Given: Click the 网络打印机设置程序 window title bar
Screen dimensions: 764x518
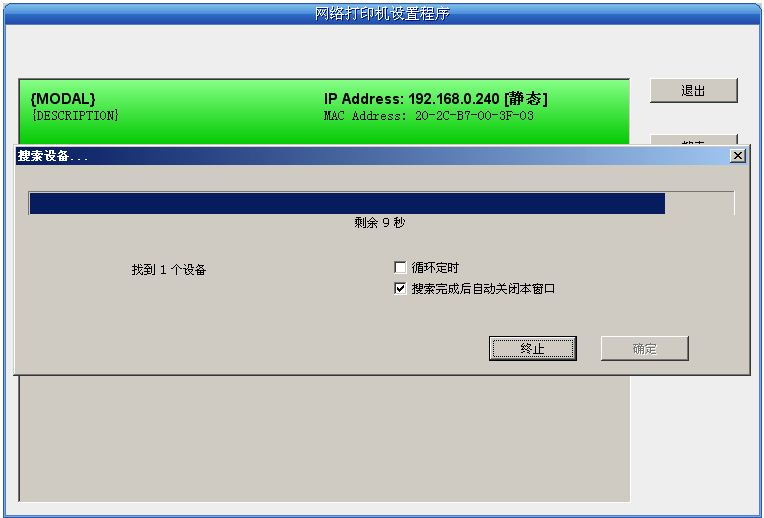Looking at the screenshot, I should pos(382,14).
